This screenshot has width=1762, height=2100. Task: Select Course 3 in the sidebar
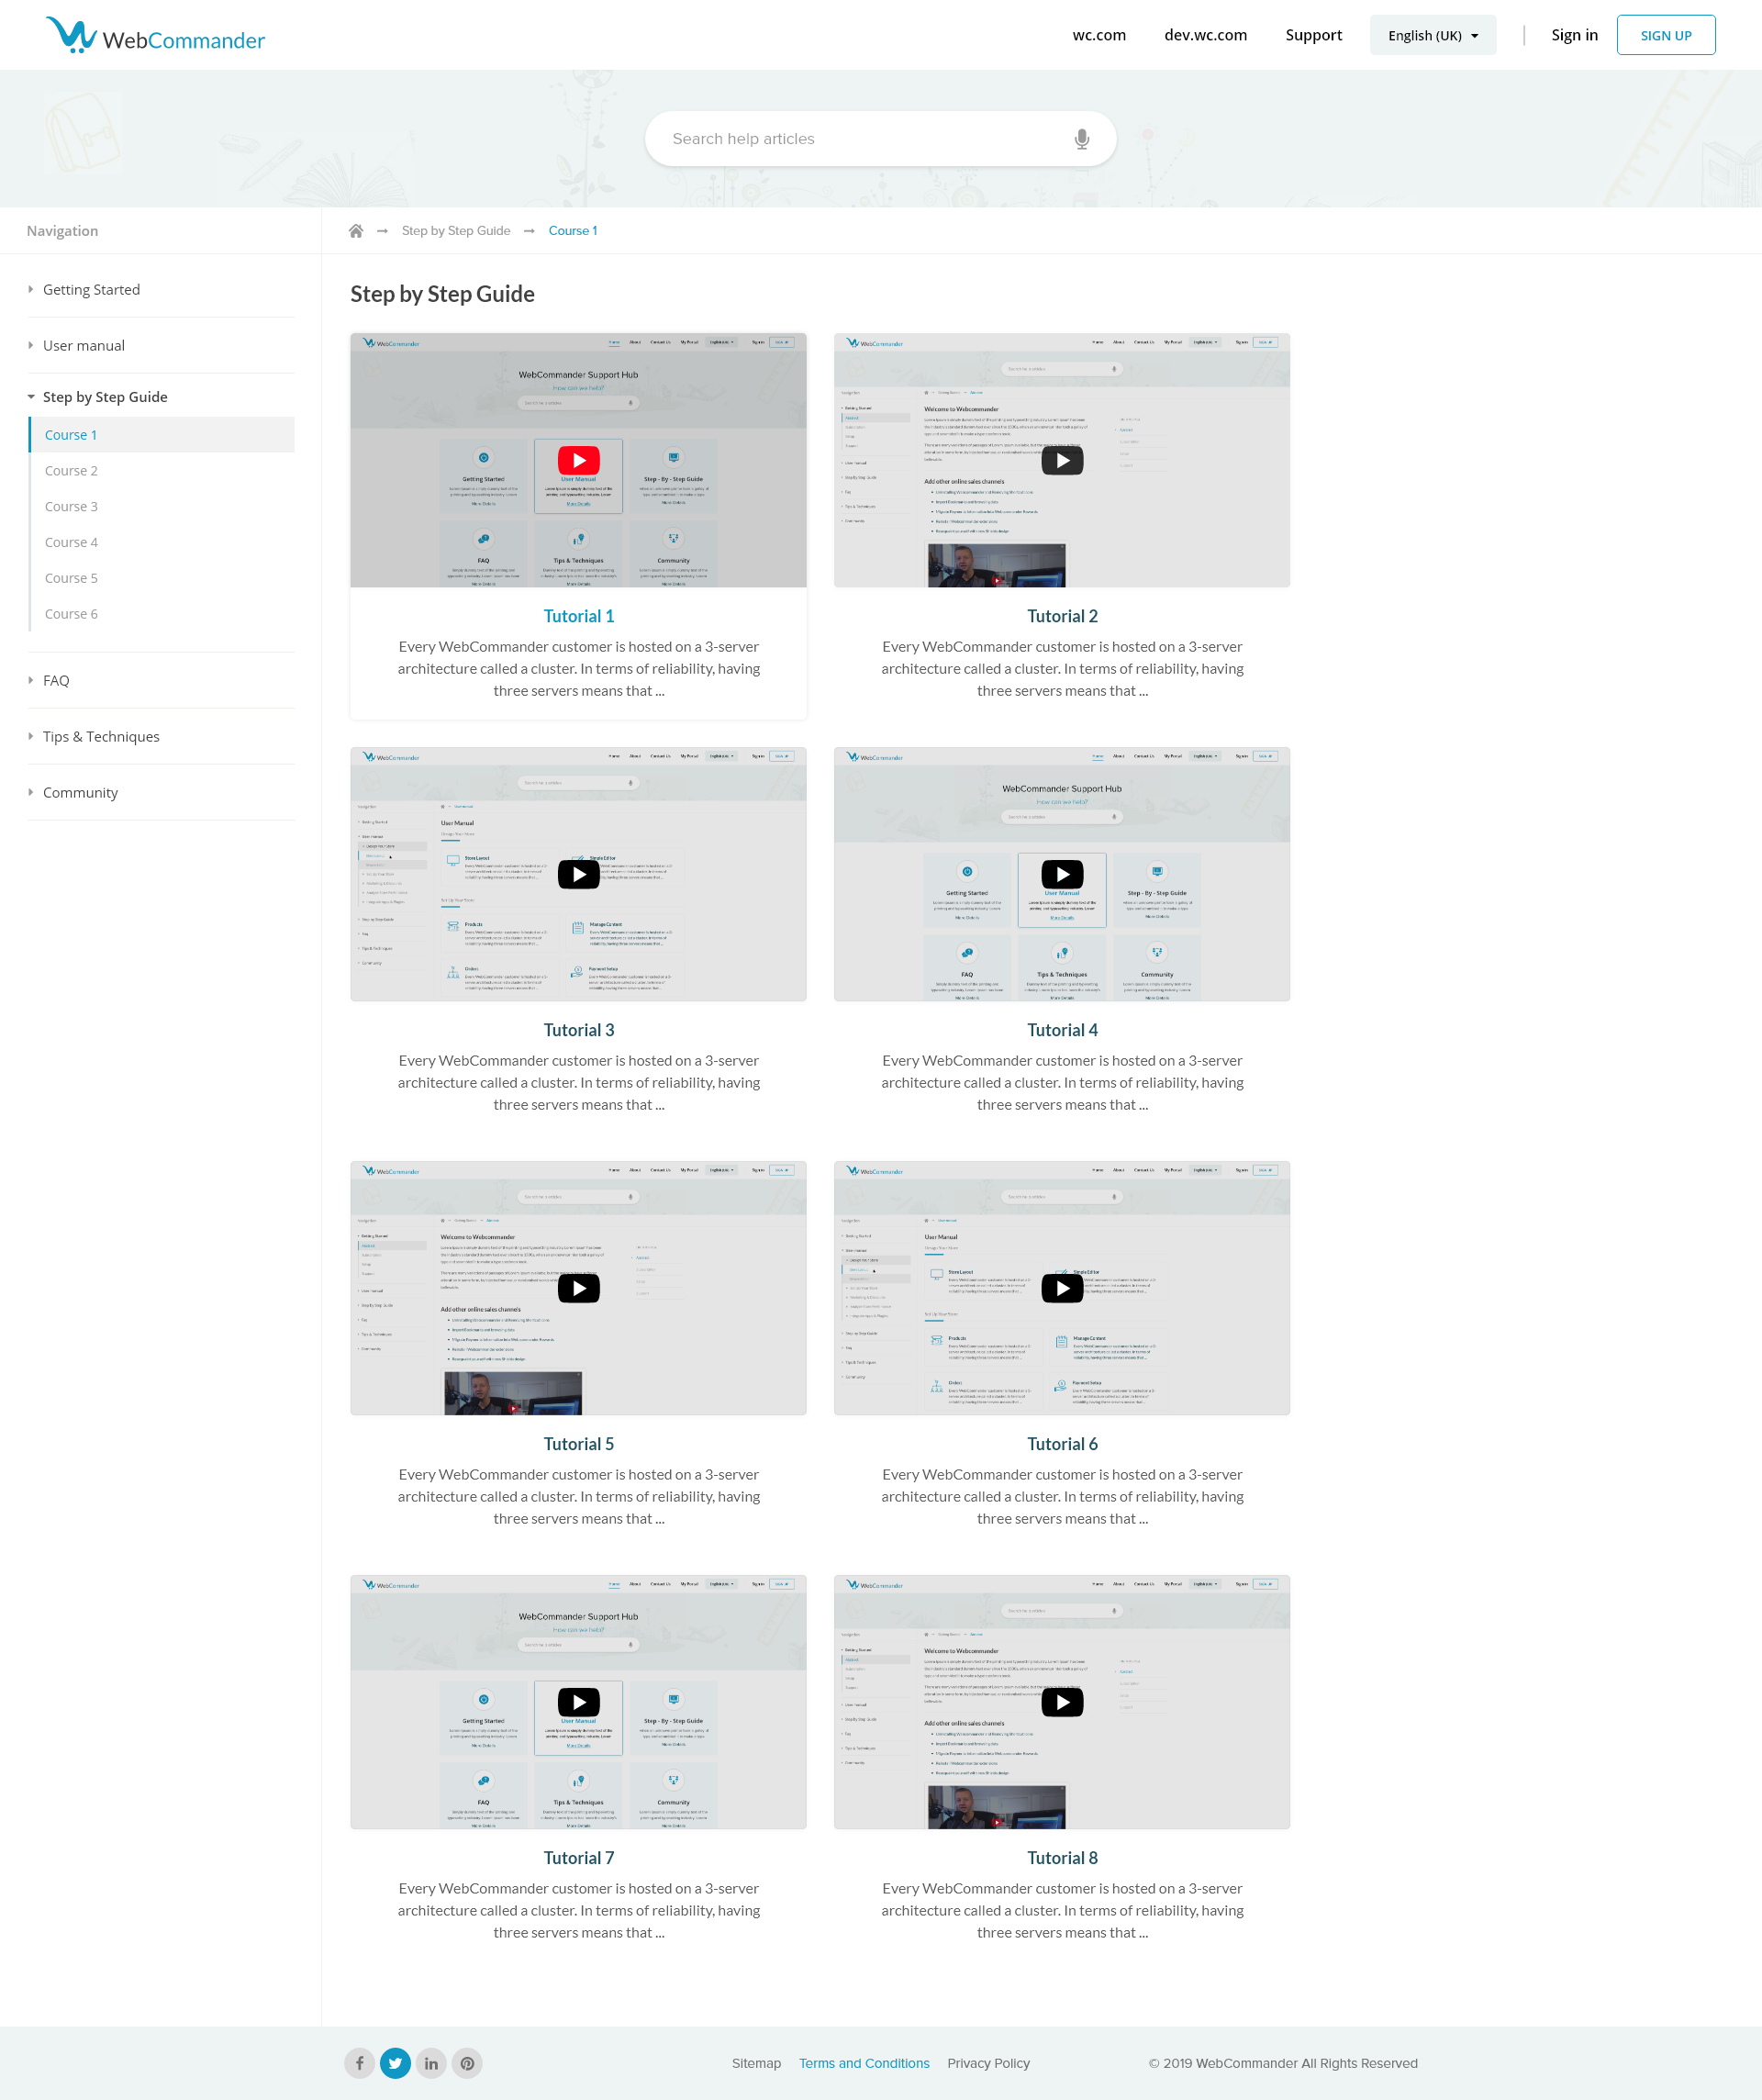pos(71,507)
